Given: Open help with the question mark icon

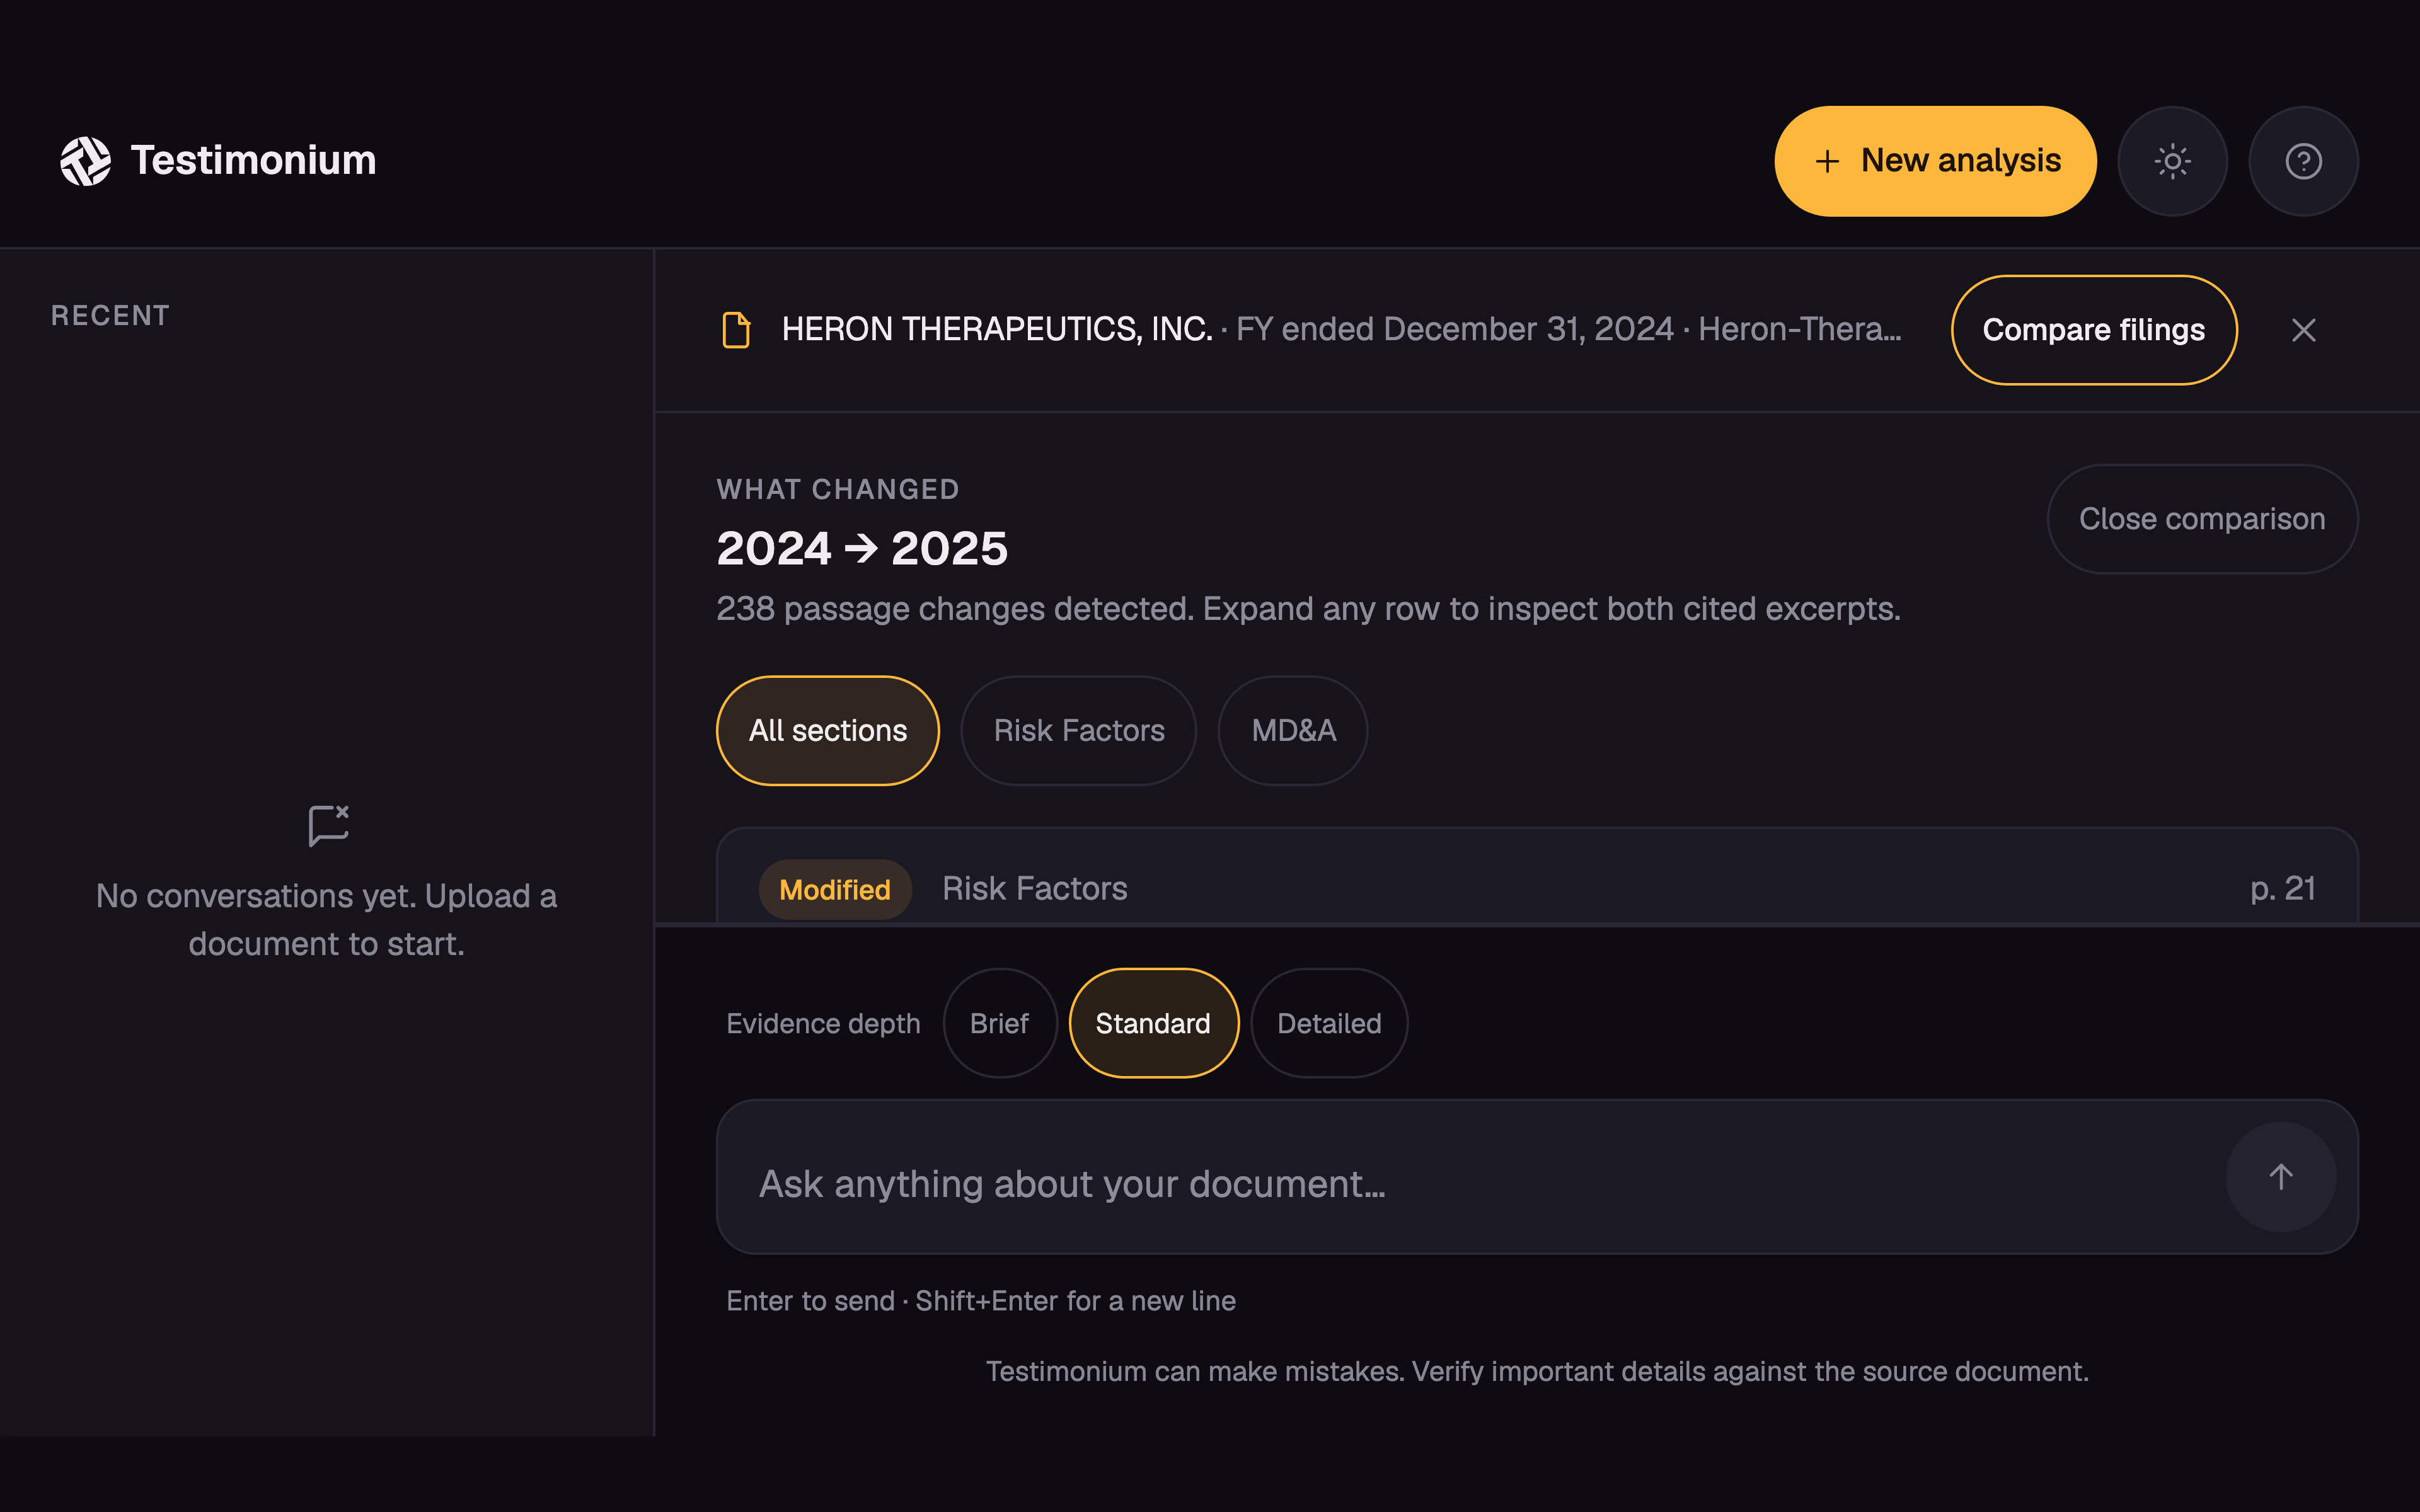Looking at the screenshot, I should click(2303, 161).
